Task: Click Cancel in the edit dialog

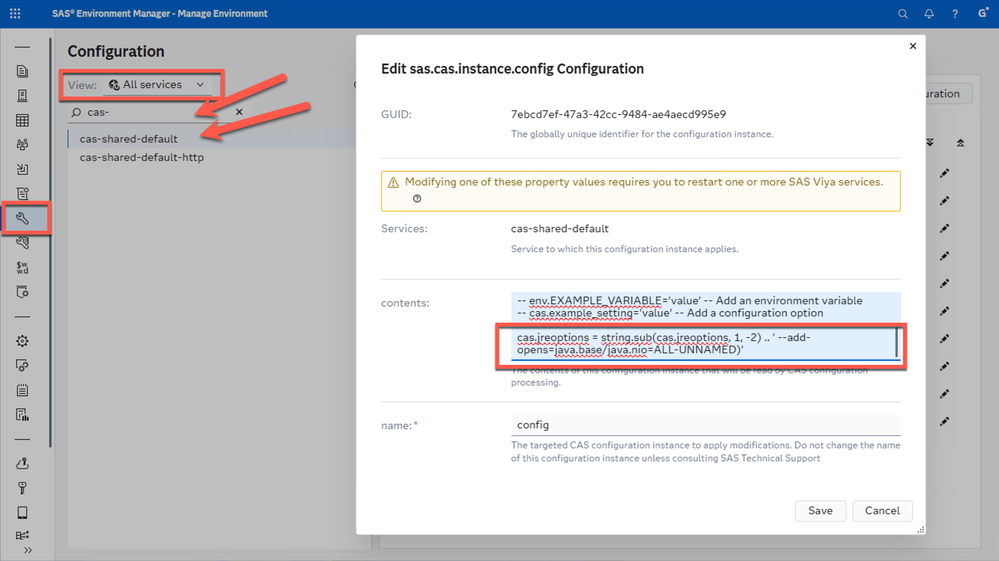Action: click(x=882, y=511)
